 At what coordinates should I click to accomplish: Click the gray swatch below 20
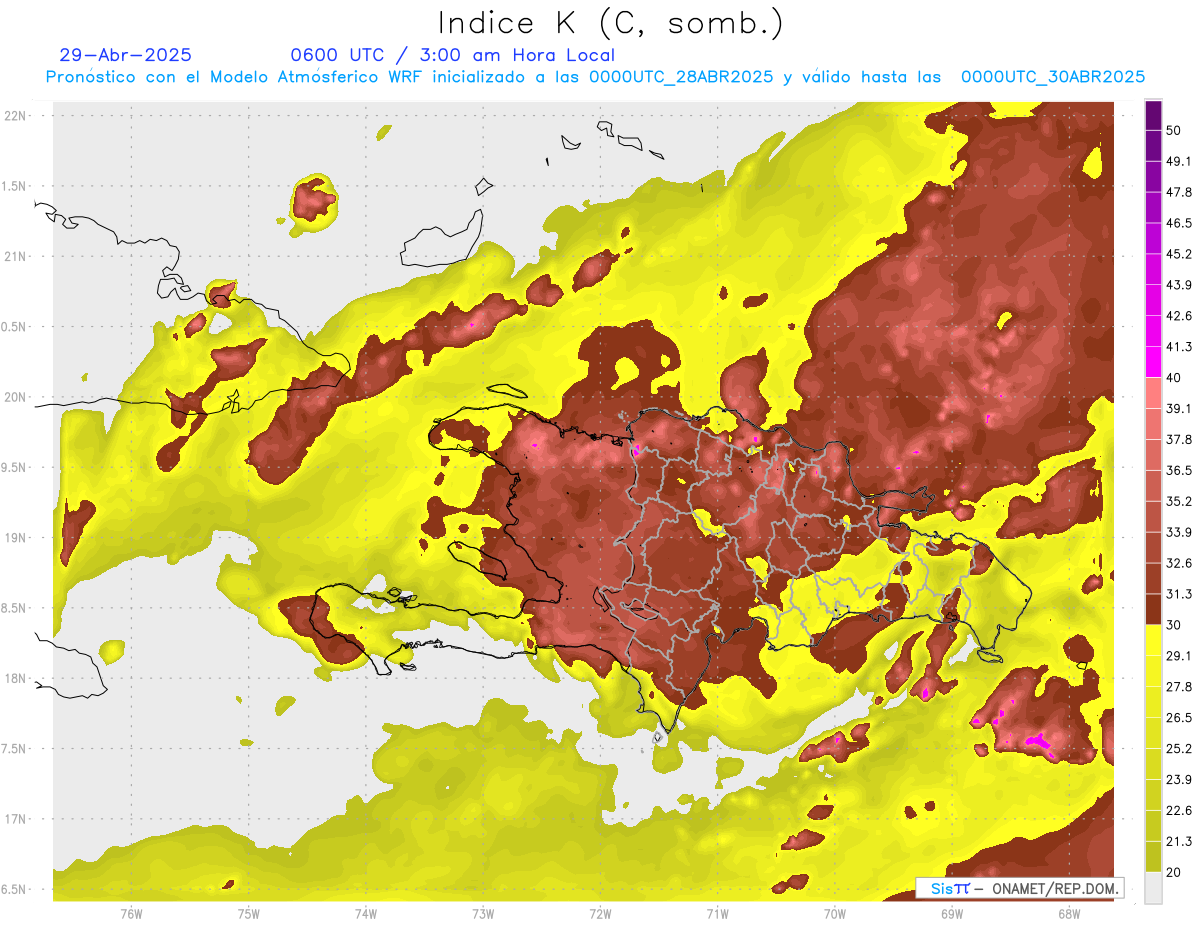click(x=1153, y=888)
